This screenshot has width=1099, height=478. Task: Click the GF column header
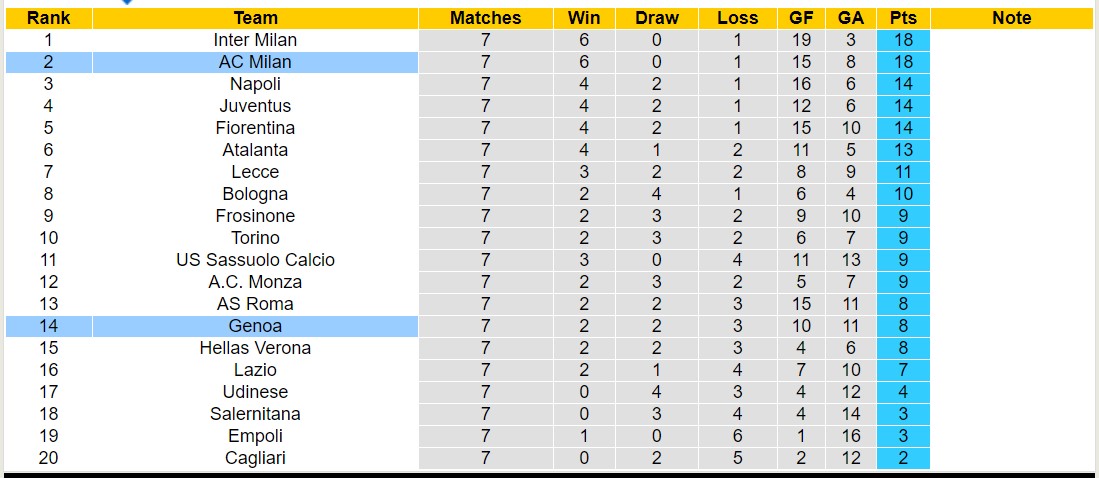[x=801, y=18]
